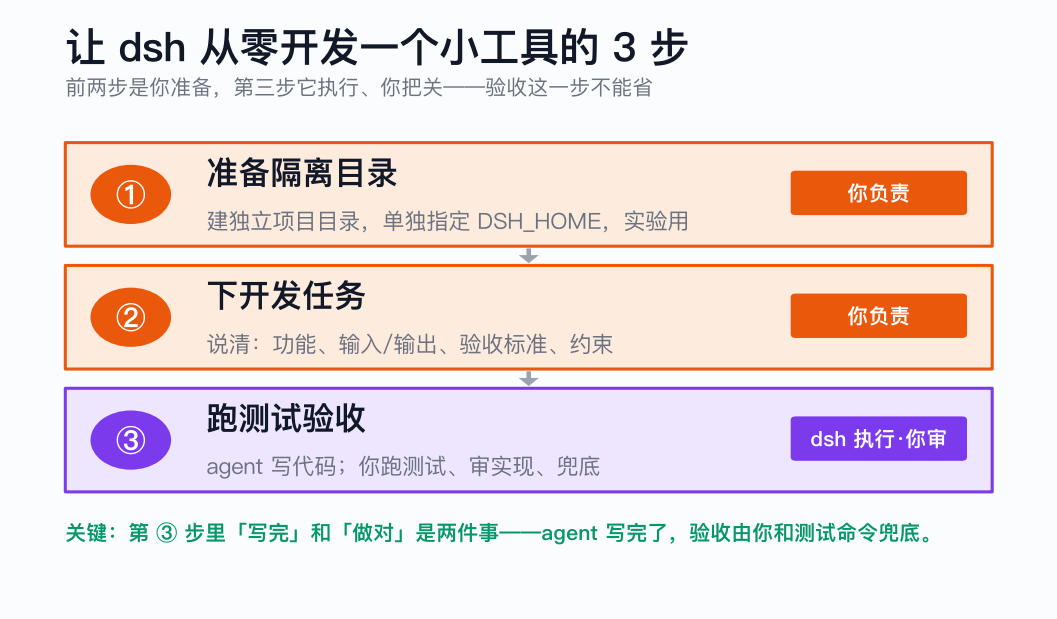Click the circled ③ inside the green note
The width and height of the screenshot is (1057, 619).
167,533
